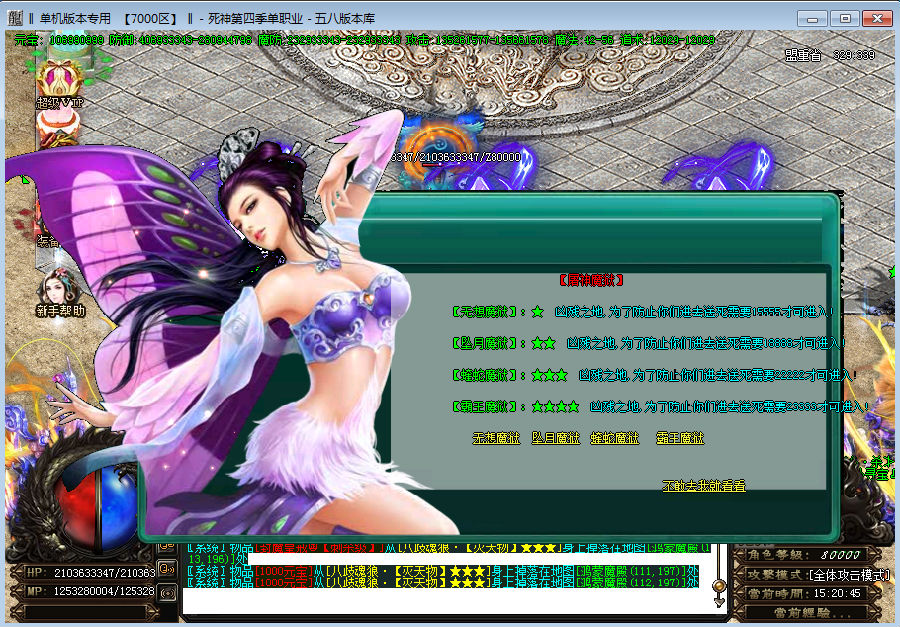The width and height of the screenshot is (900, 627).
Task: Click the 新手帮助 helper portrait icon
Action: pyautogui.click(x=60, y=290)
